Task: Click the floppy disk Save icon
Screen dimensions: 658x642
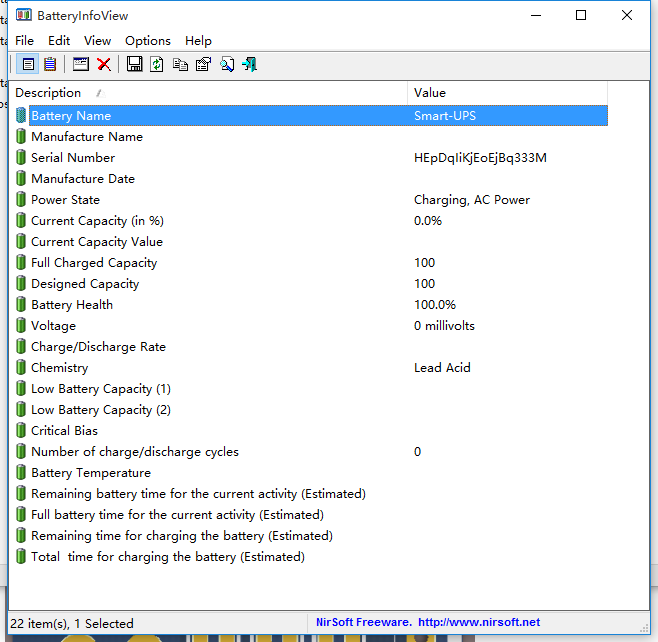Action: [134, 64]
